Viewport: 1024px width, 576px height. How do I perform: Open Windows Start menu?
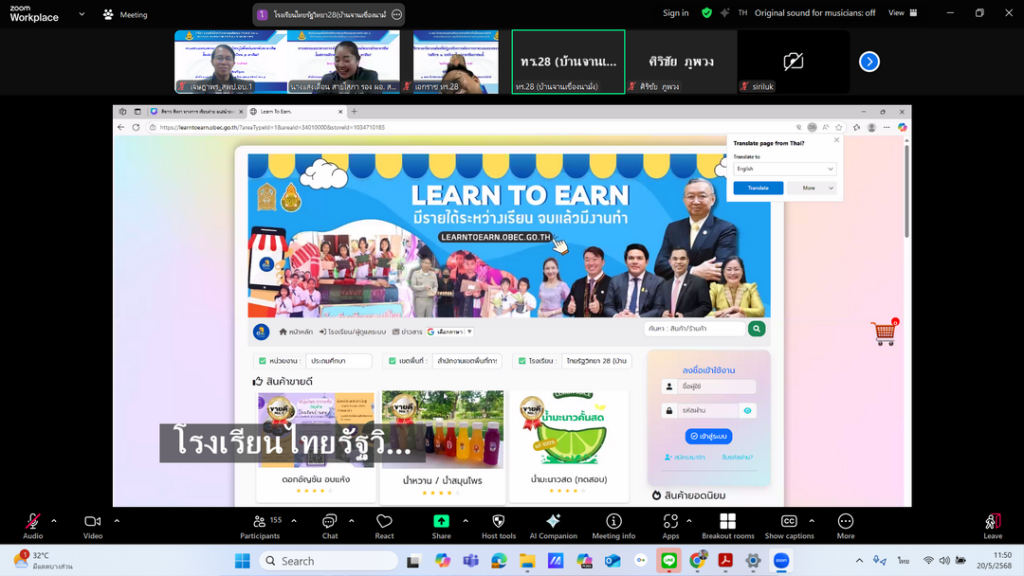pos(242,560)
